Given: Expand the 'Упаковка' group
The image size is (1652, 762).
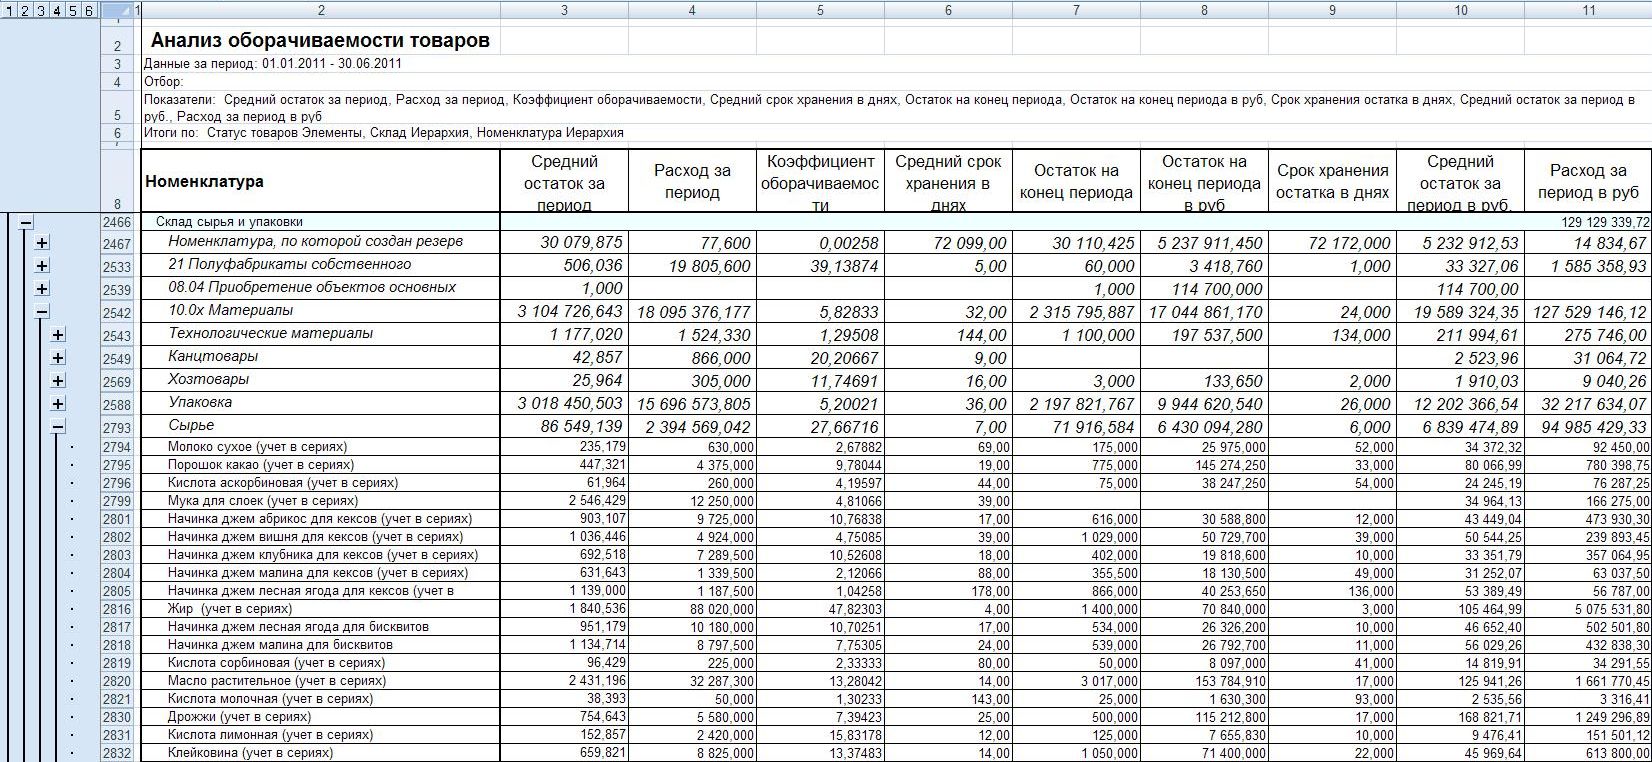Looking at the screenshot, I should pyautogui.click(x=58, y=404).
